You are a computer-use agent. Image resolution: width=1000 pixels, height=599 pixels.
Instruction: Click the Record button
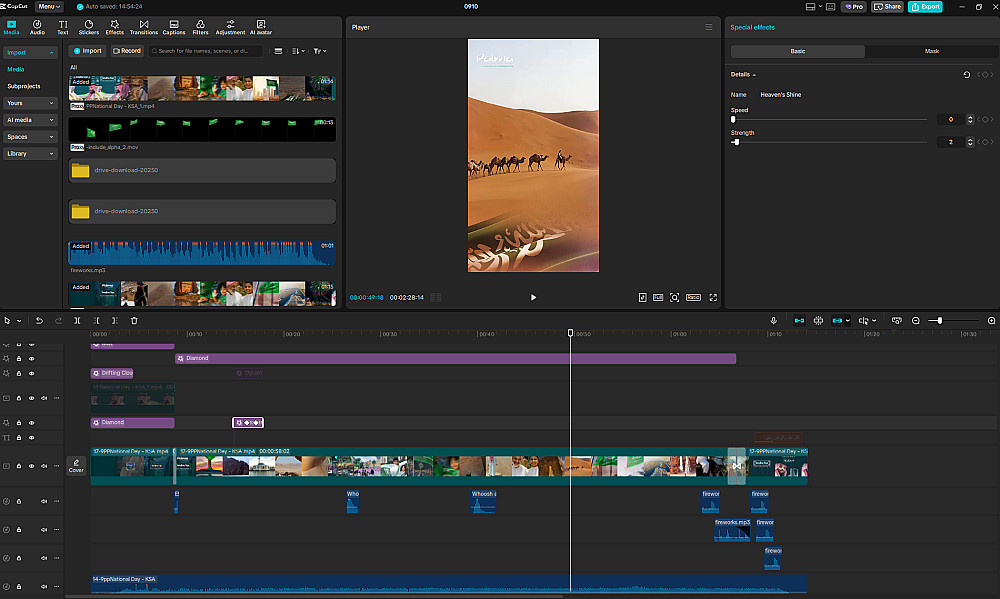point(127,51)
